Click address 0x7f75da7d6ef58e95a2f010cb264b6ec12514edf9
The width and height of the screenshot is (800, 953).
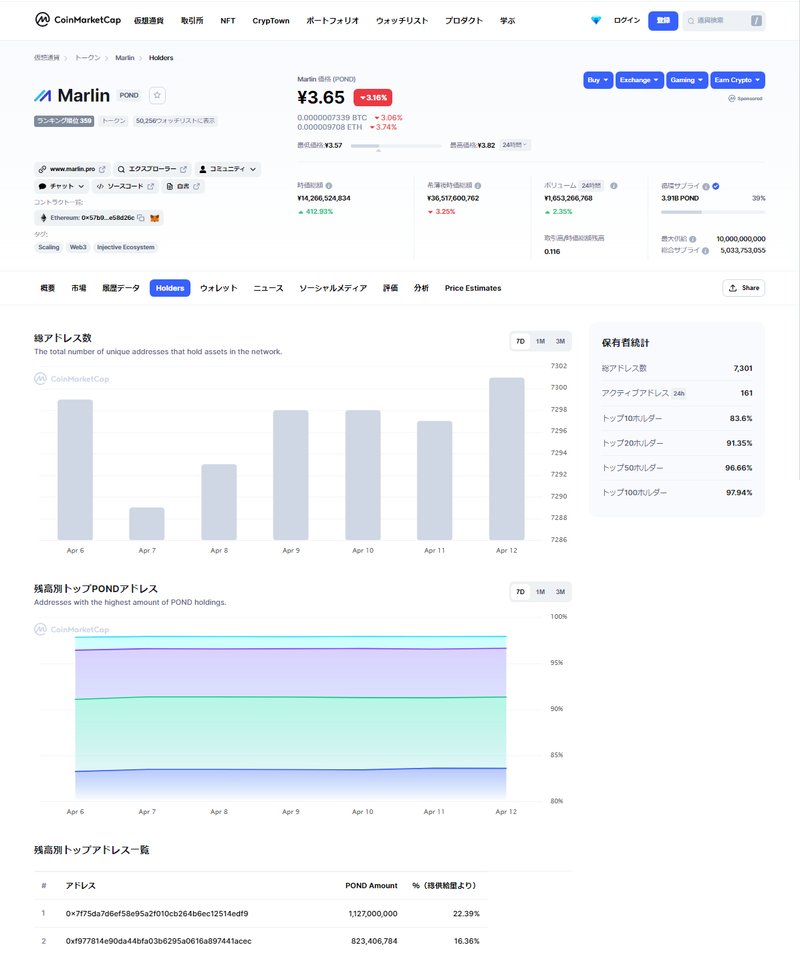pos(157,913)
